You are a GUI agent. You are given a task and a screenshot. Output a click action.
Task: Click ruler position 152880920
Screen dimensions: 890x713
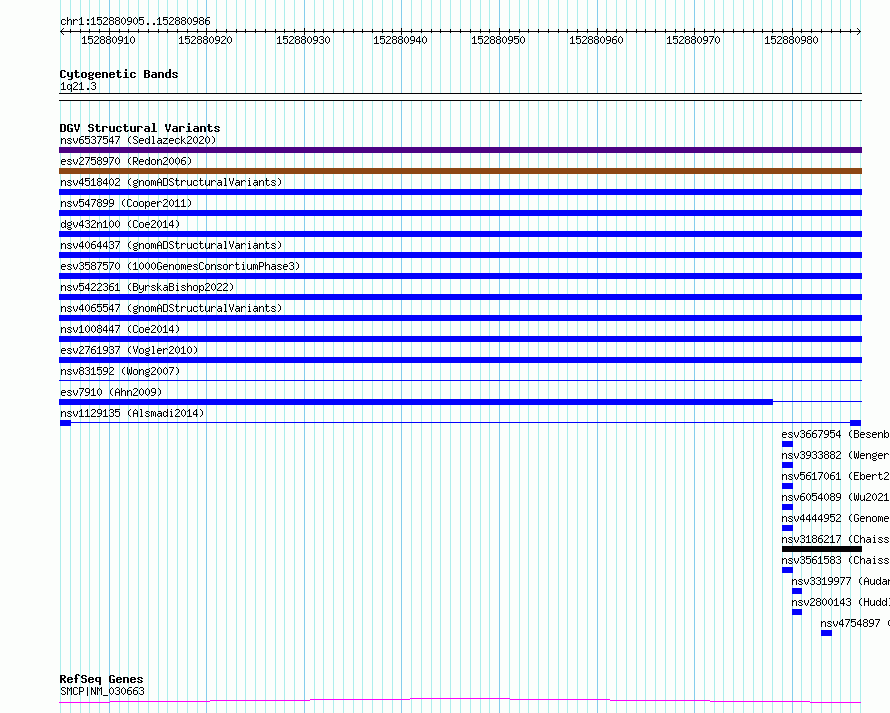(205, 40)
